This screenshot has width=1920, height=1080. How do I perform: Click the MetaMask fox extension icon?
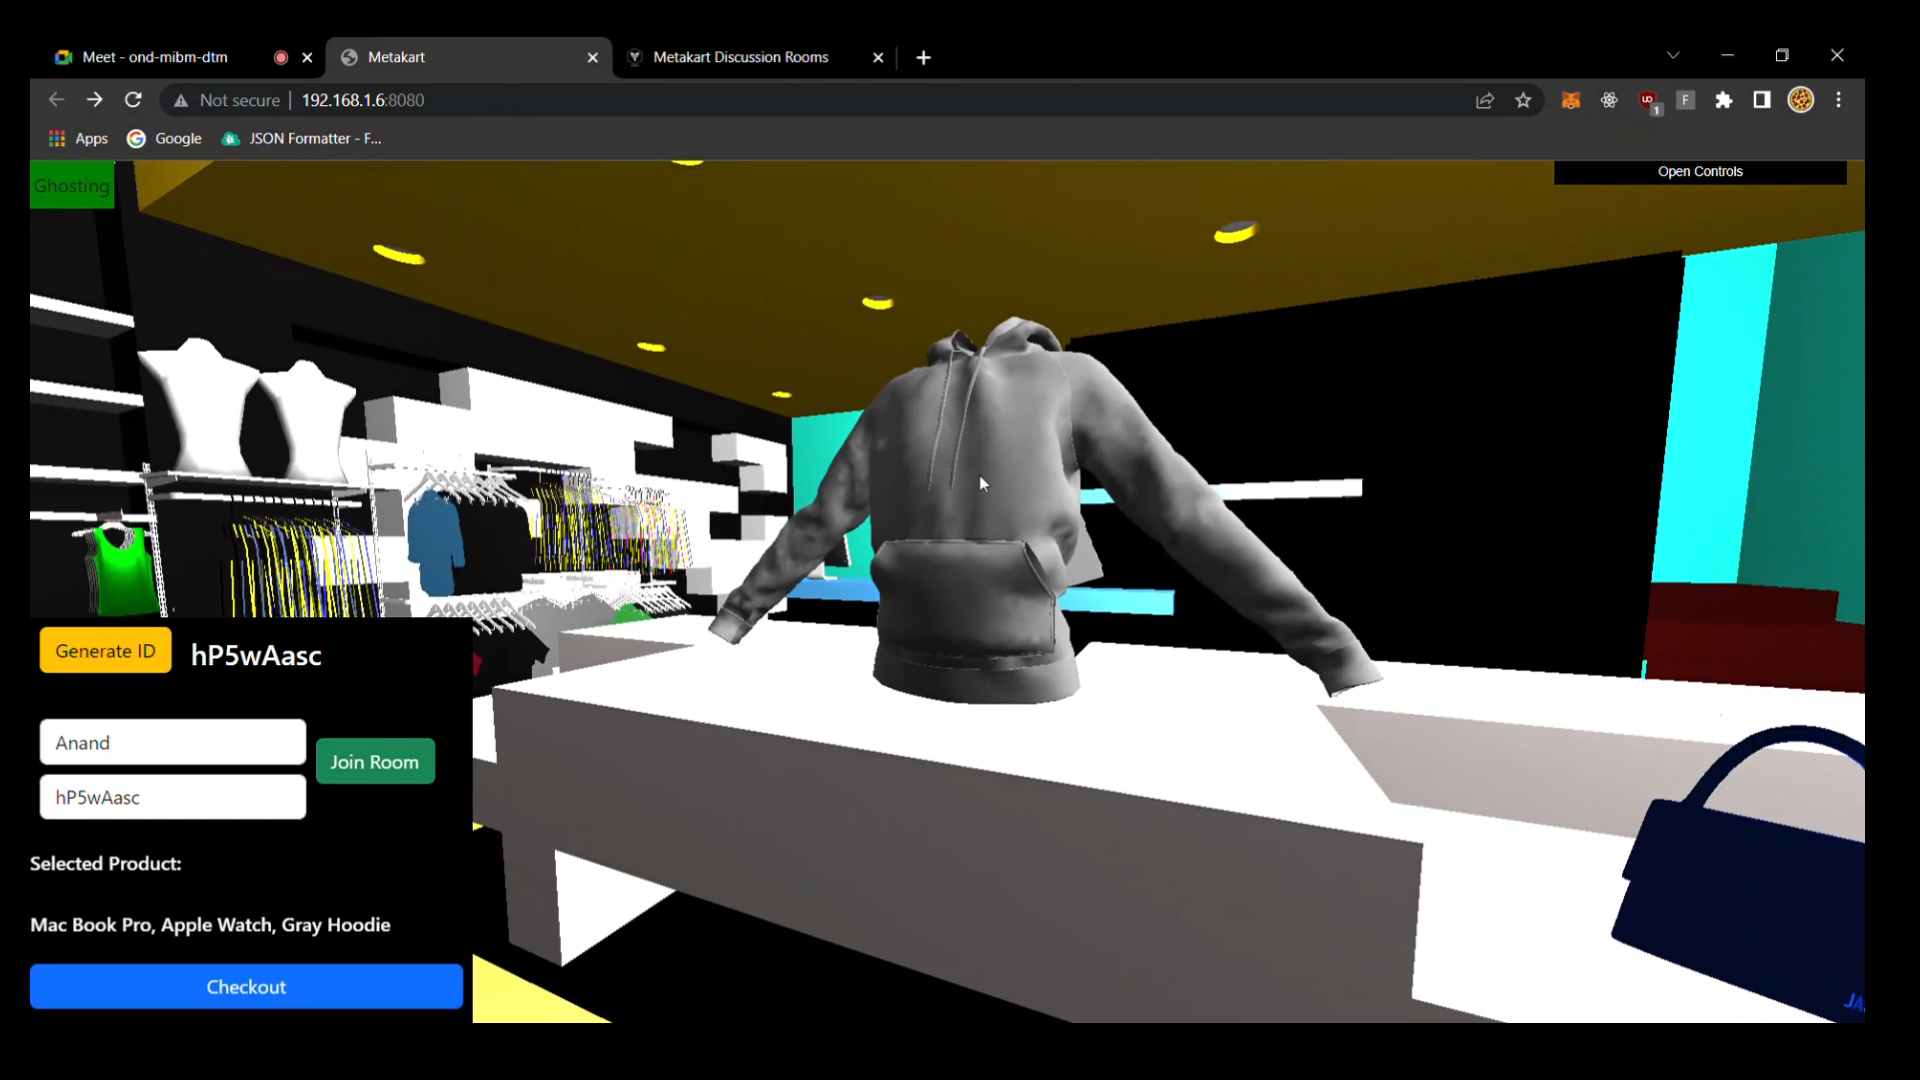(1571, 100)
